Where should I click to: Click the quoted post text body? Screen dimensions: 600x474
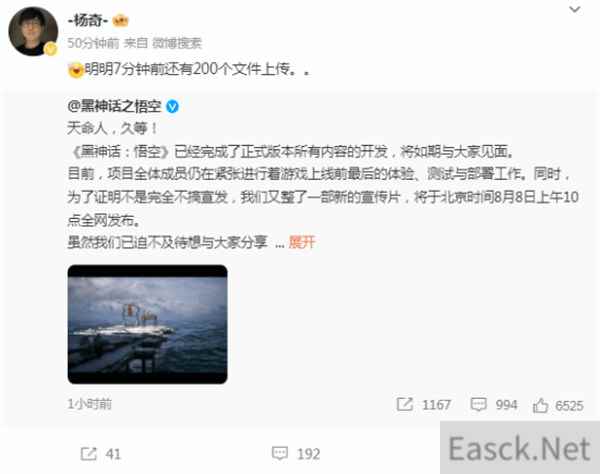click(x=323, y=186)
